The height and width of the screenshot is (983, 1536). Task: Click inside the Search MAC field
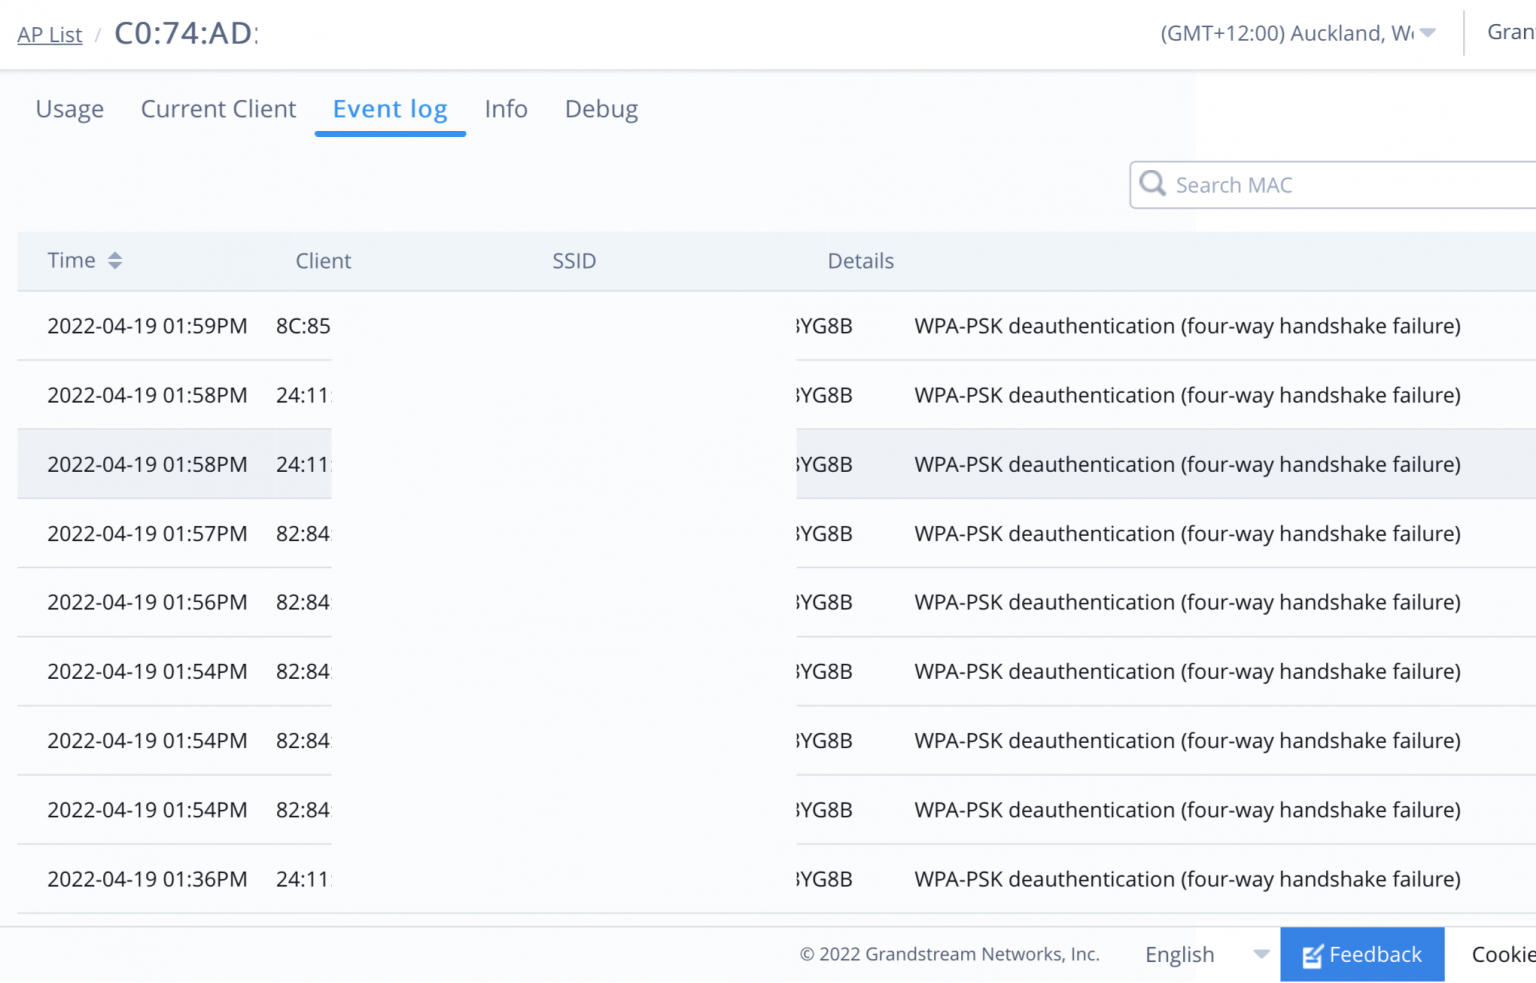(1300, 184)
